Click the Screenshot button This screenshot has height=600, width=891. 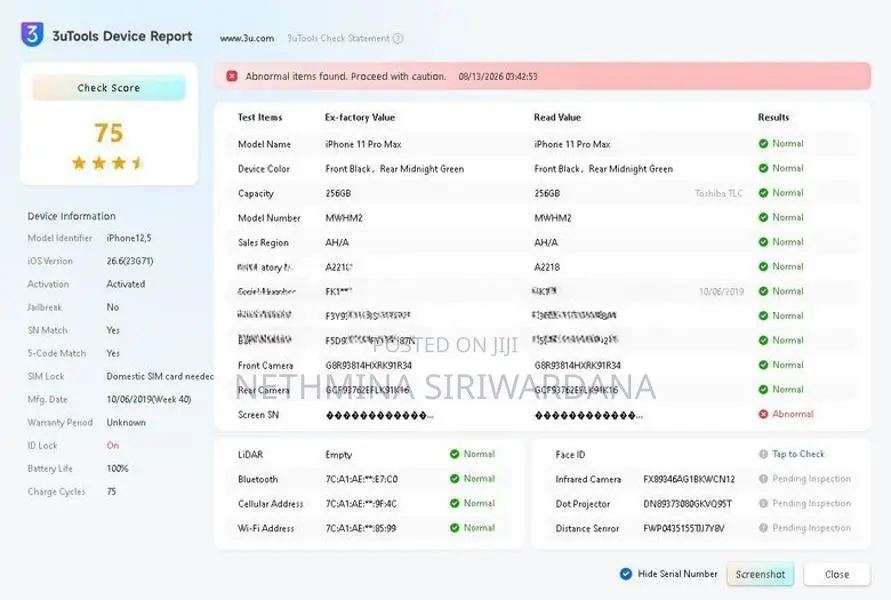760,574
